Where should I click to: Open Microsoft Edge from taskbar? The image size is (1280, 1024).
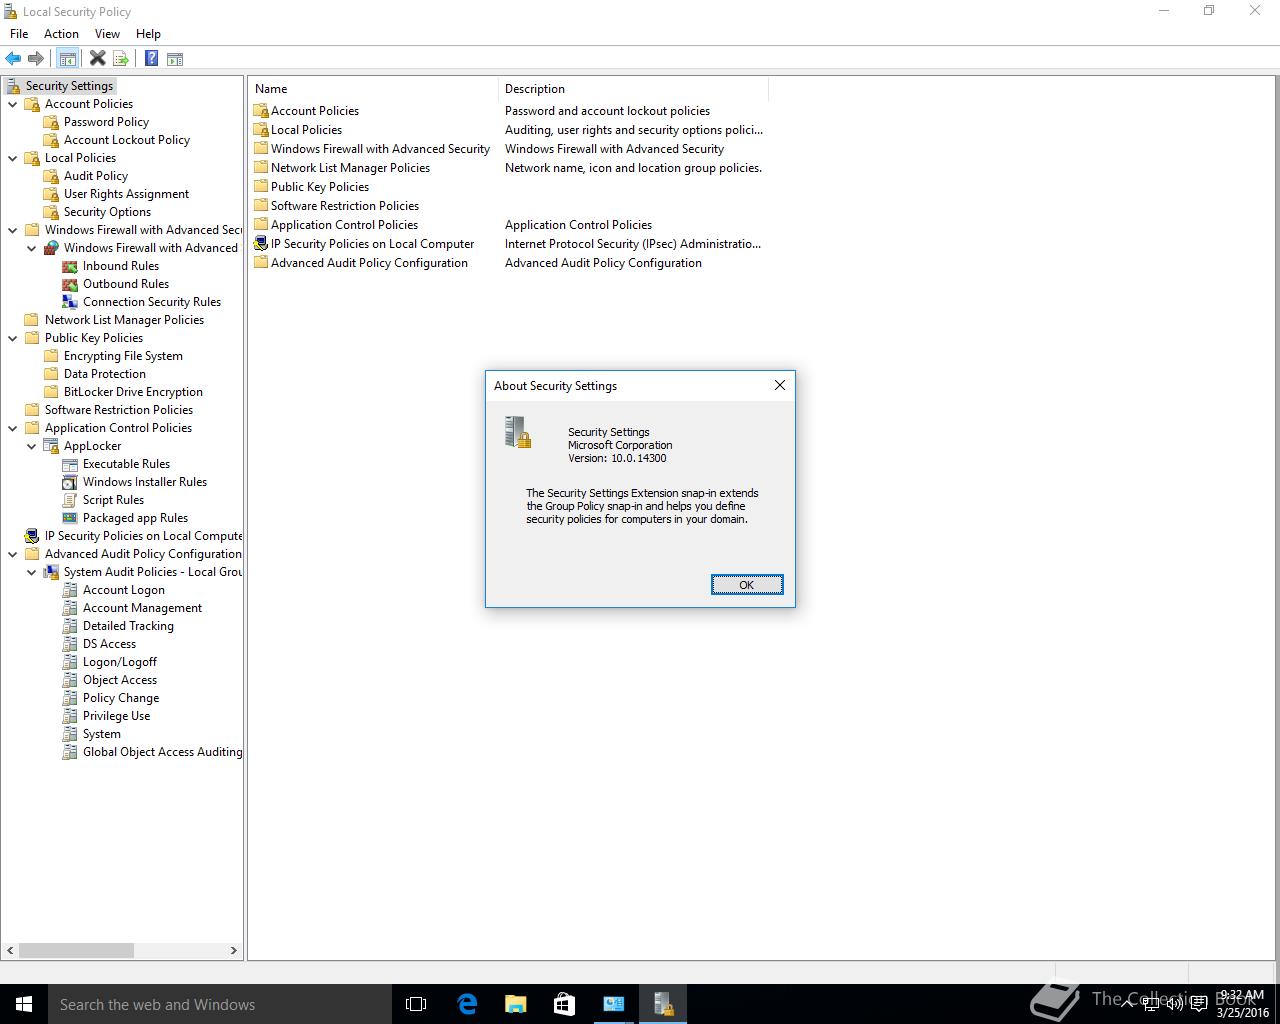click(467, 1004)
